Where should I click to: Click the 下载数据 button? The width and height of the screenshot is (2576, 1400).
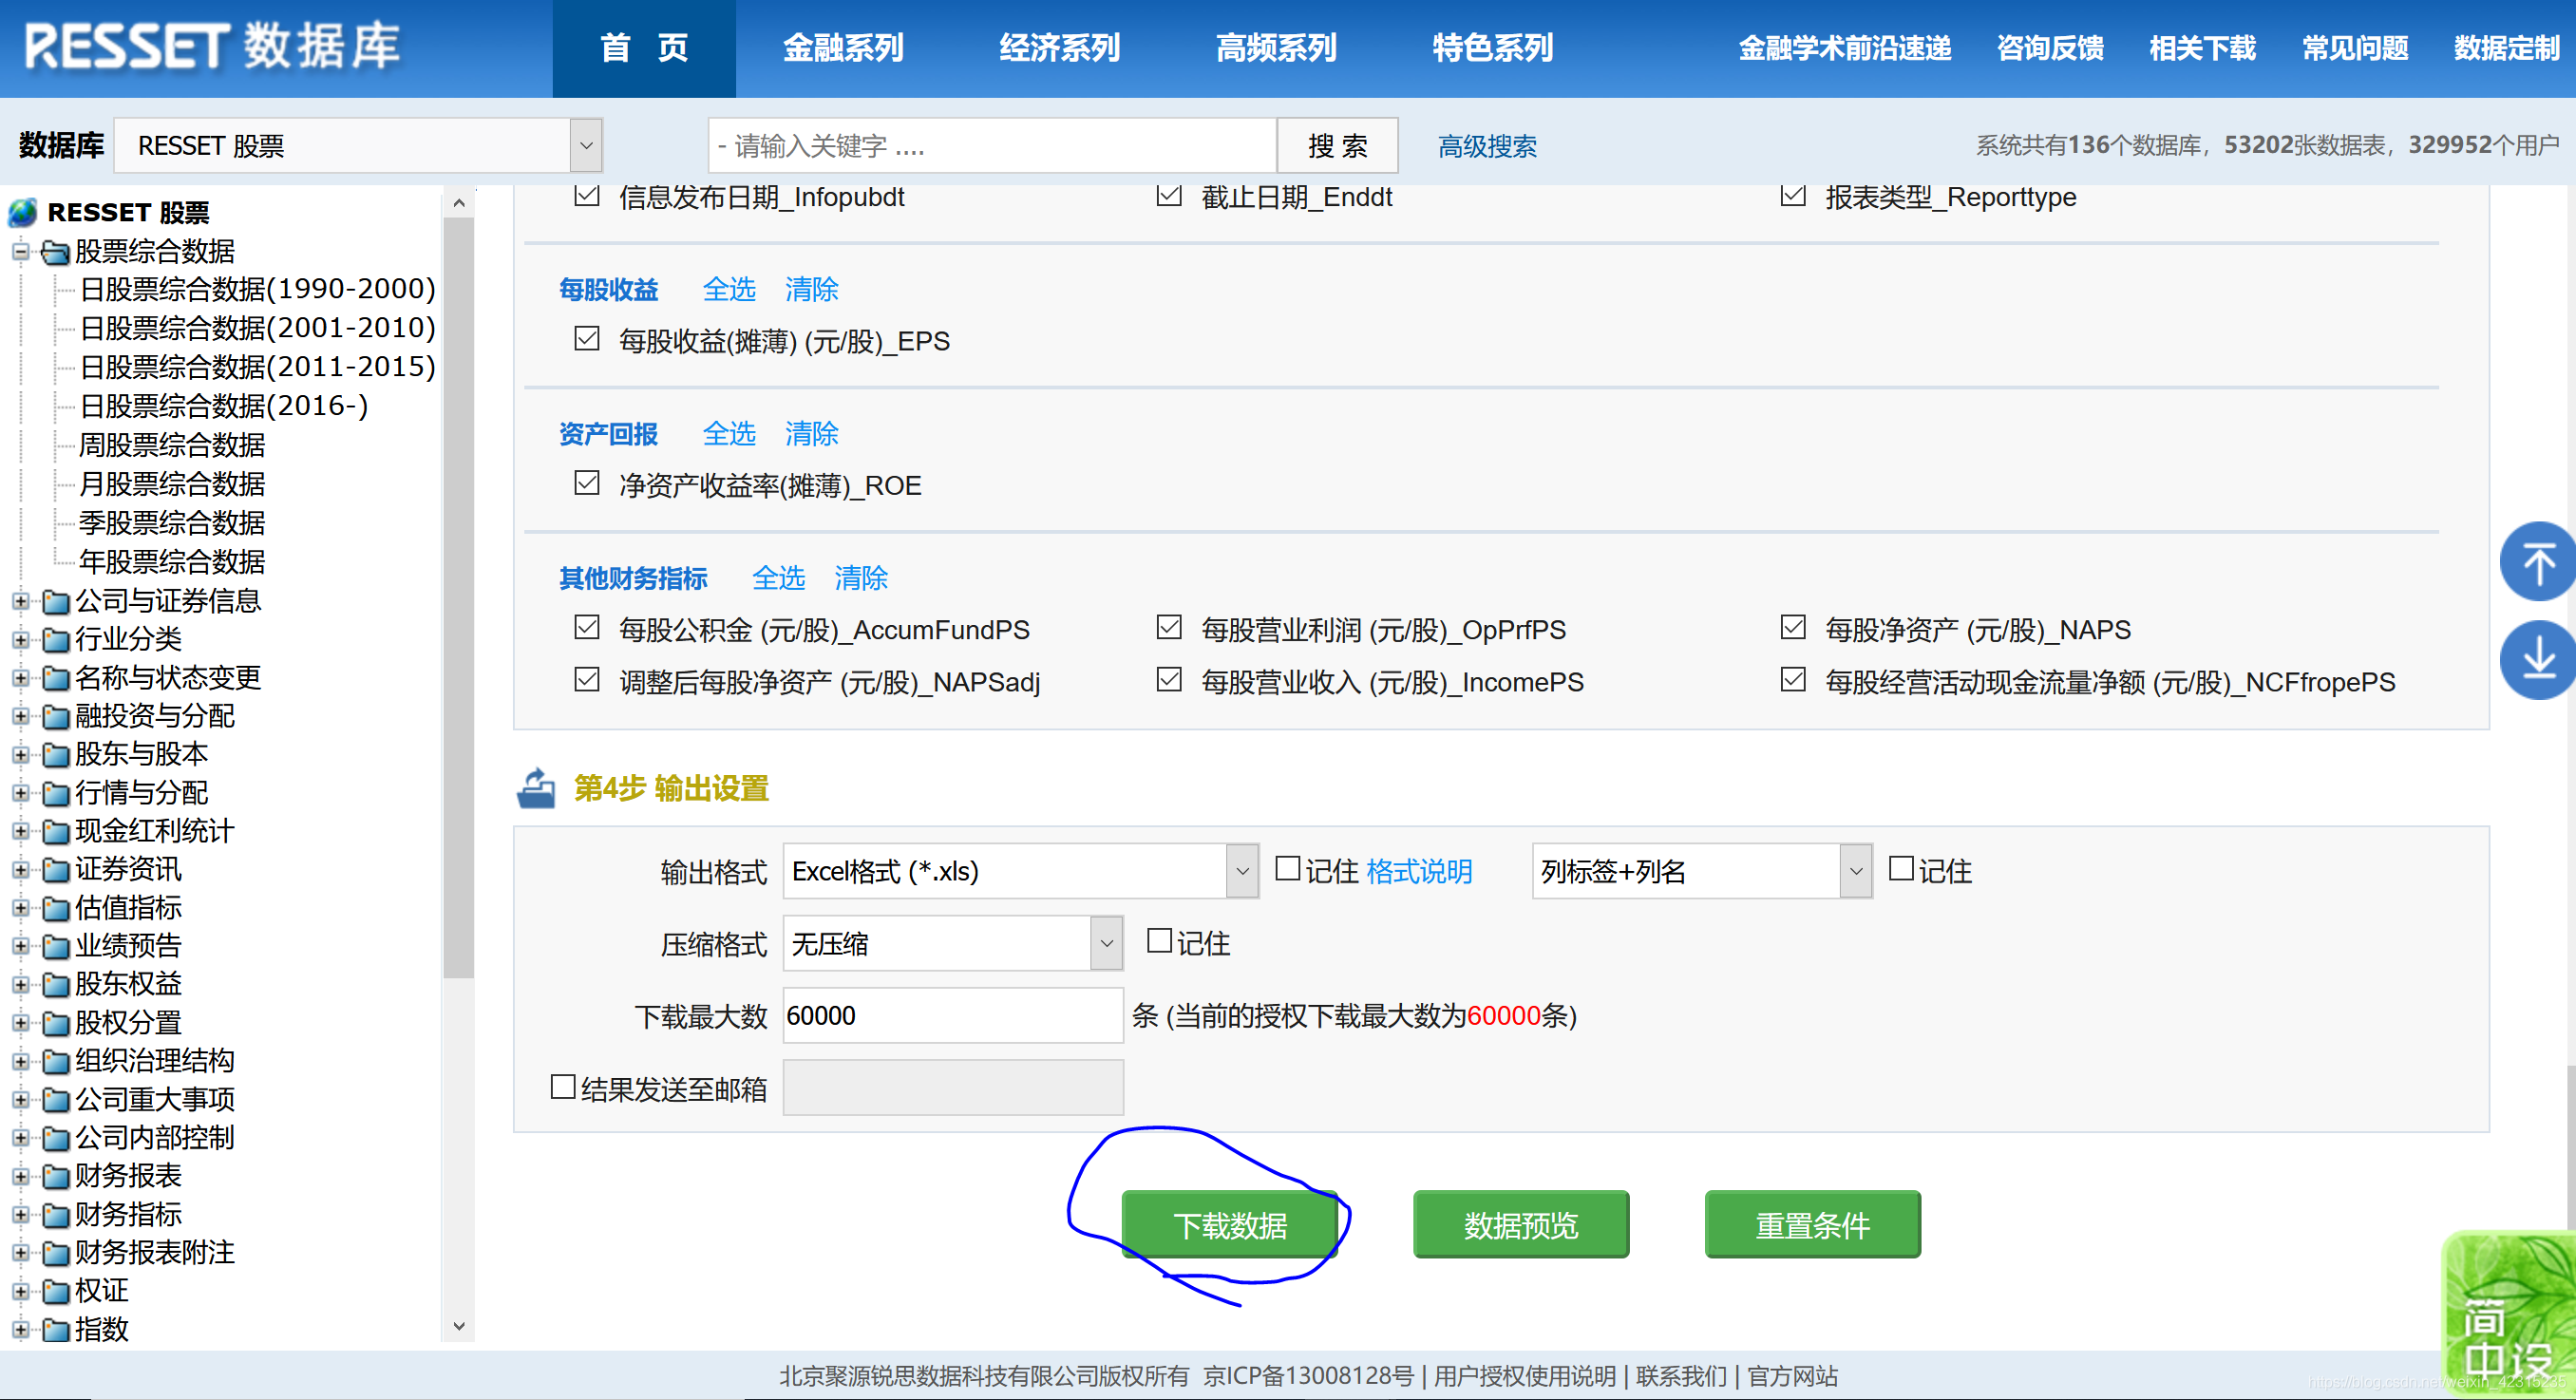click(x=1229, y=1224)
